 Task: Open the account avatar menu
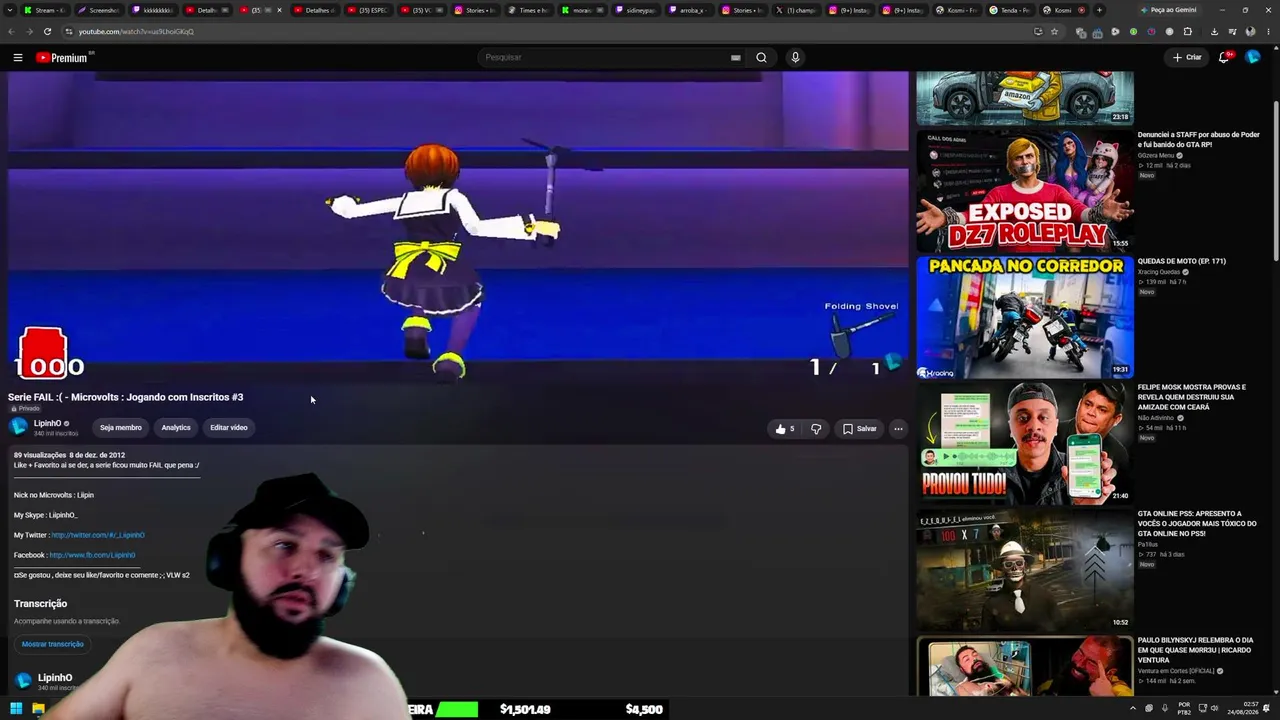click(x=1253, y=57)
